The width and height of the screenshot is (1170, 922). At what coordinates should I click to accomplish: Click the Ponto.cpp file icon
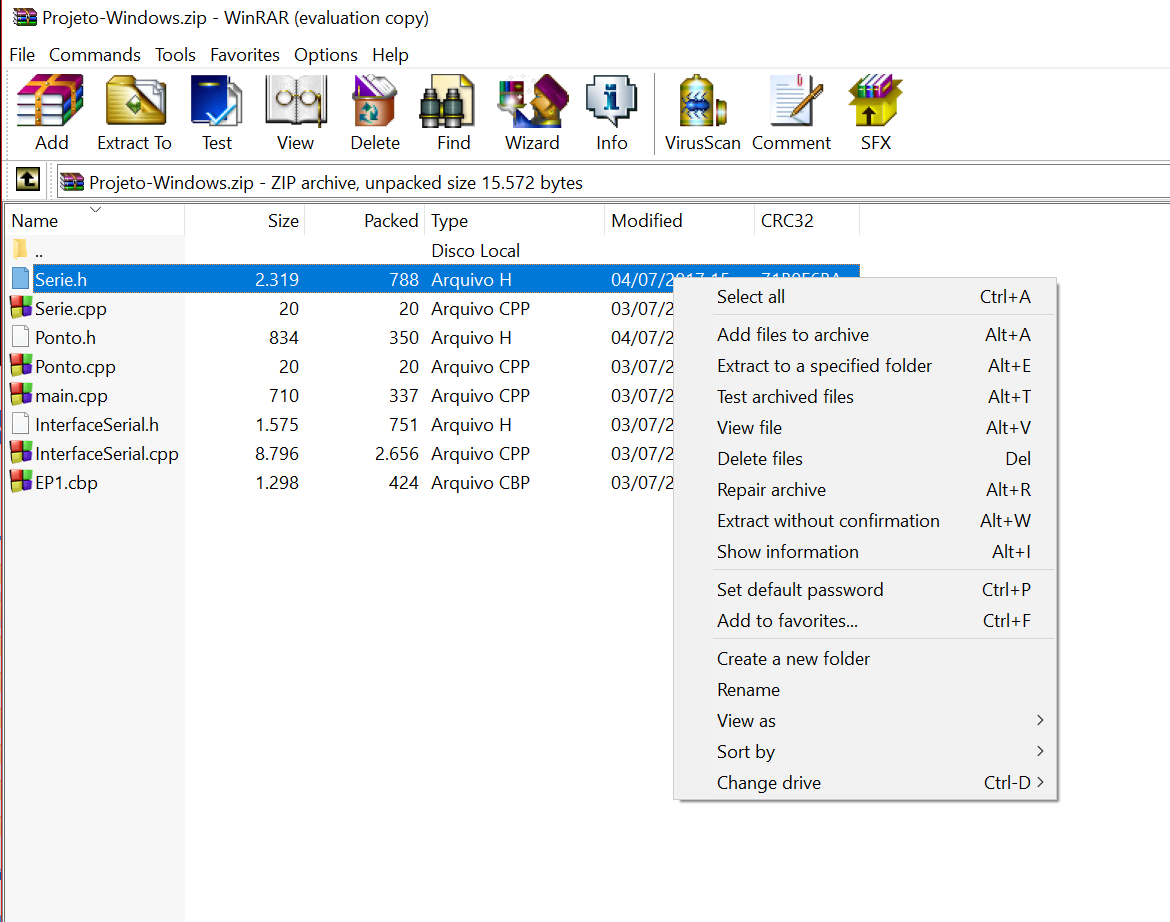point(21,366)
